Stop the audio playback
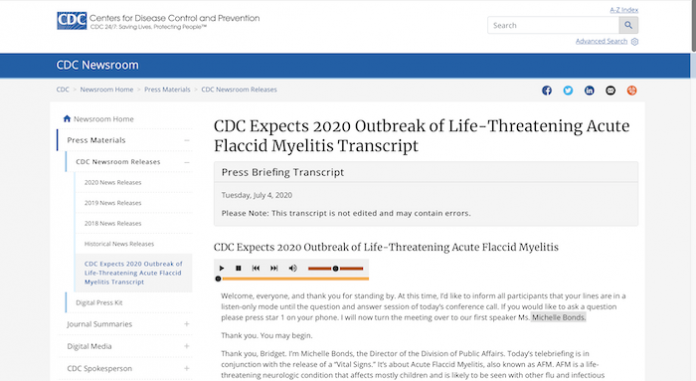Viewport: 696px width, 381px height. 238,268
